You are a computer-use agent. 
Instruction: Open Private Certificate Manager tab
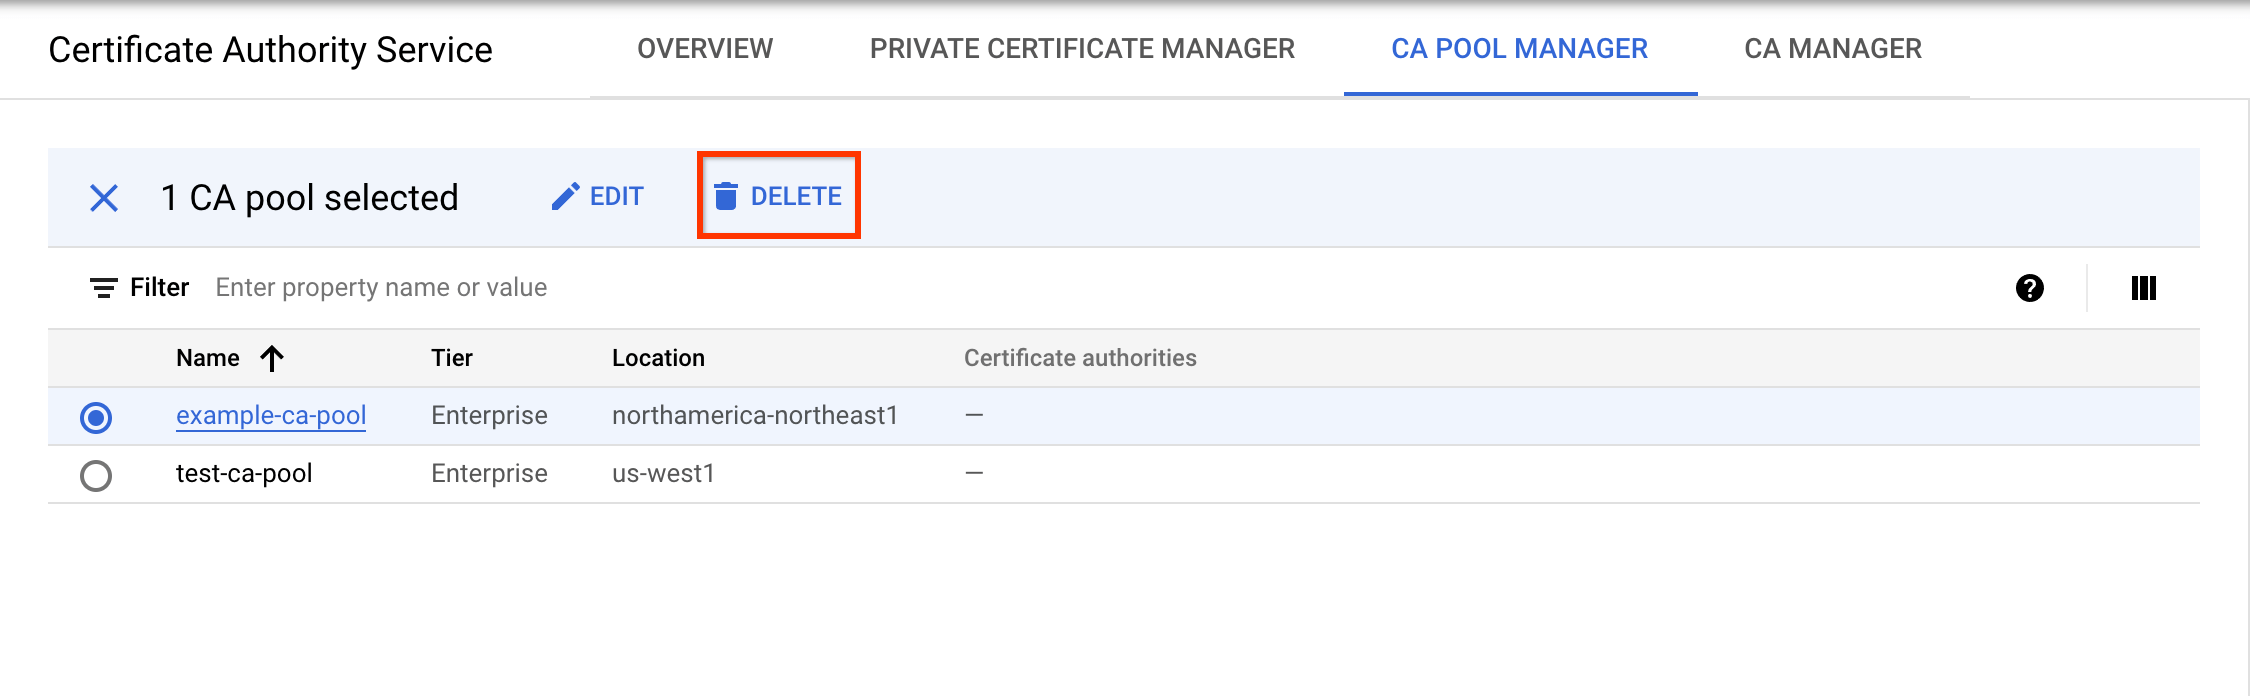[1082, 49]
